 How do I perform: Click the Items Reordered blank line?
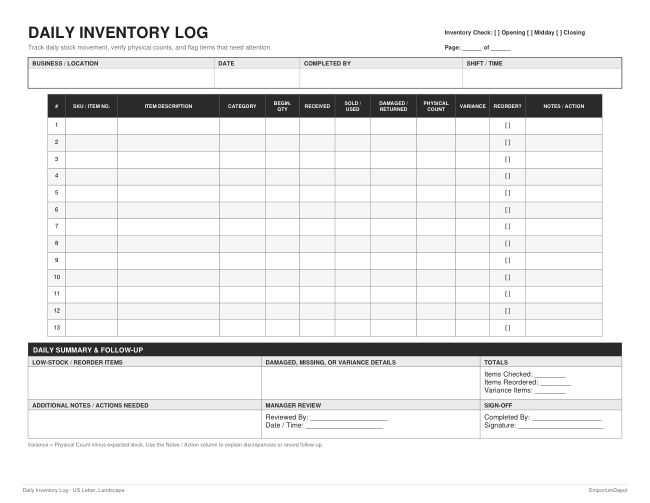point(555,384)
